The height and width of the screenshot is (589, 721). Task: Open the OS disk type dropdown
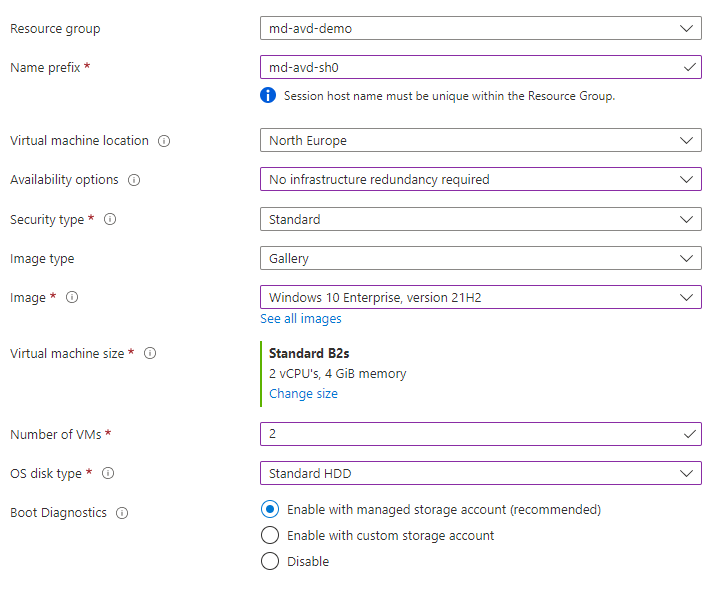[480, 473]
